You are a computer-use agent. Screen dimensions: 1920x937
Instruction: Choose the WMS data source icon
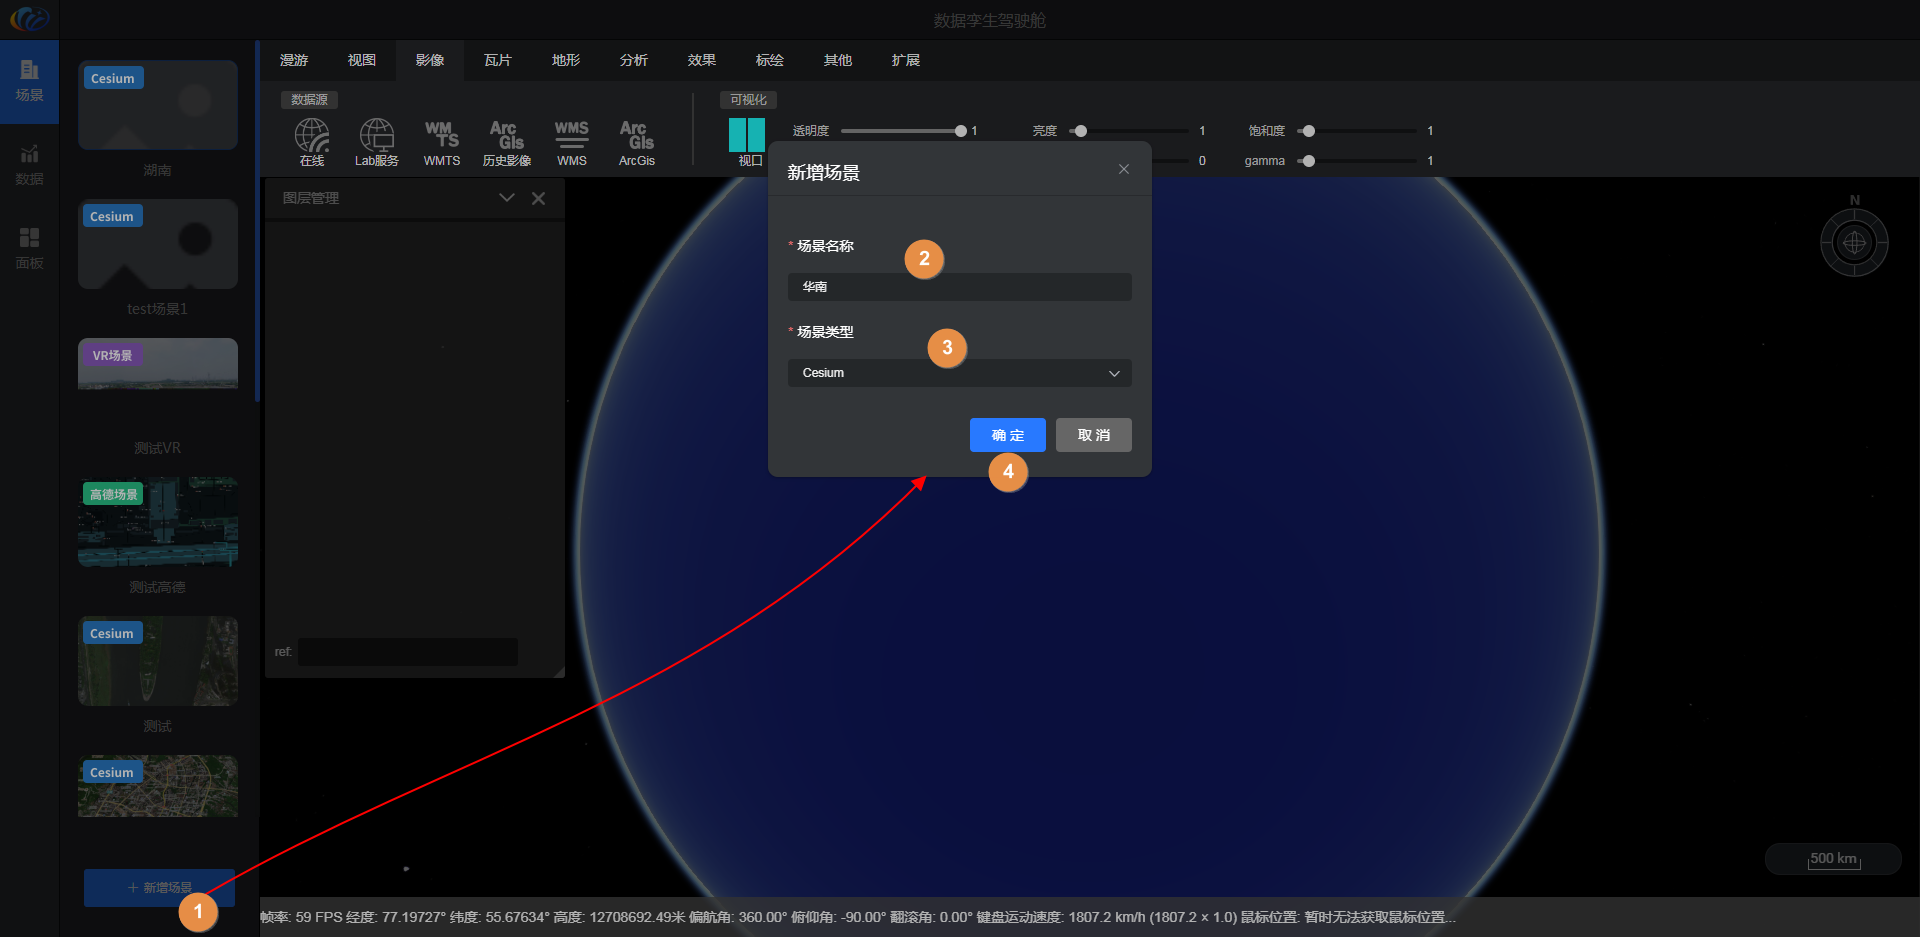click(572, 141)
